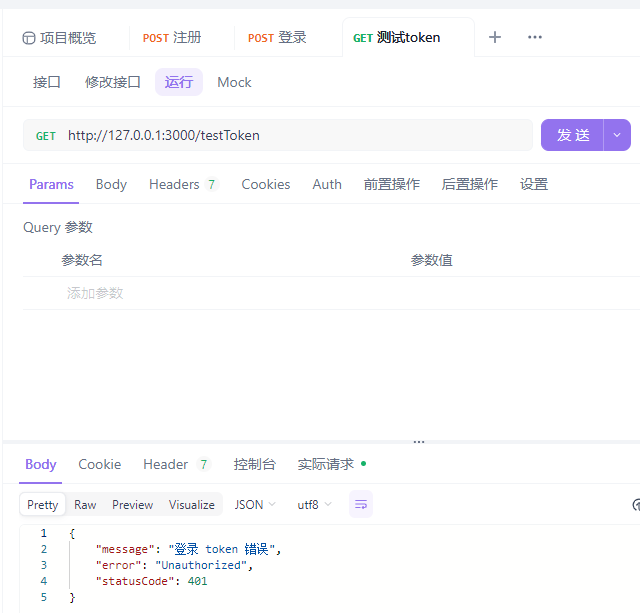Viewport: 640px width, 613px height.
Task: Click the 添加参数 parameter name field
Action: point(95,293)
